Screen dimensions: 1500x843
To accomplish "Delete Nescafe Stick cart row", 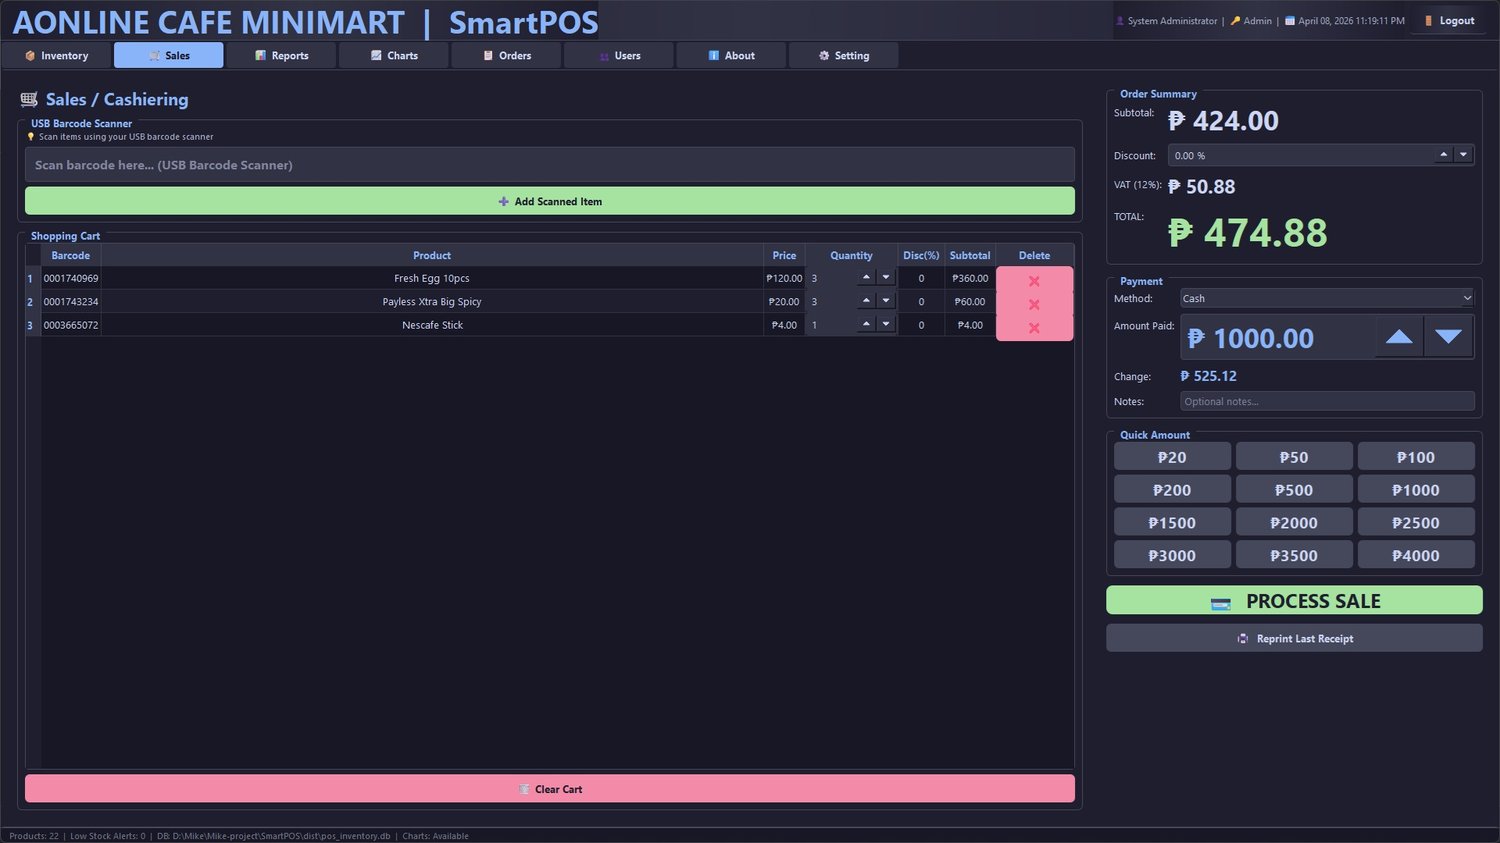I will click(x=1034, y=327).
